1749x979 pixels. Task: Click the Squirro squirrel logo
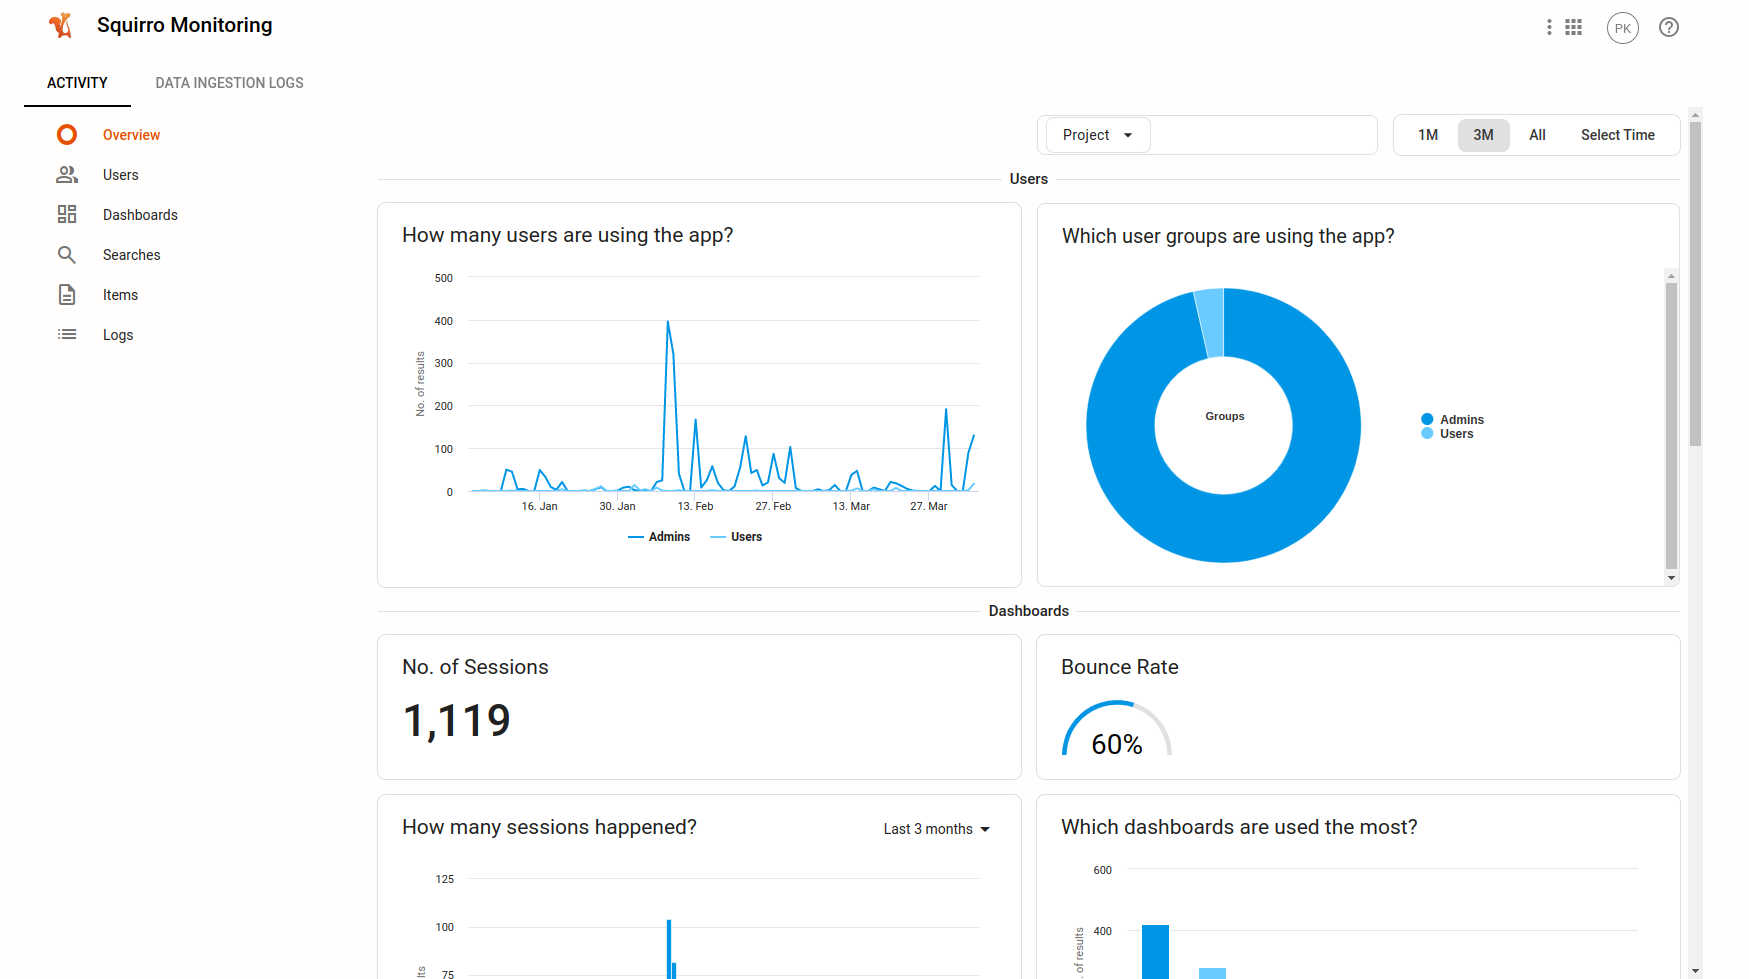[x=61, y=25]
